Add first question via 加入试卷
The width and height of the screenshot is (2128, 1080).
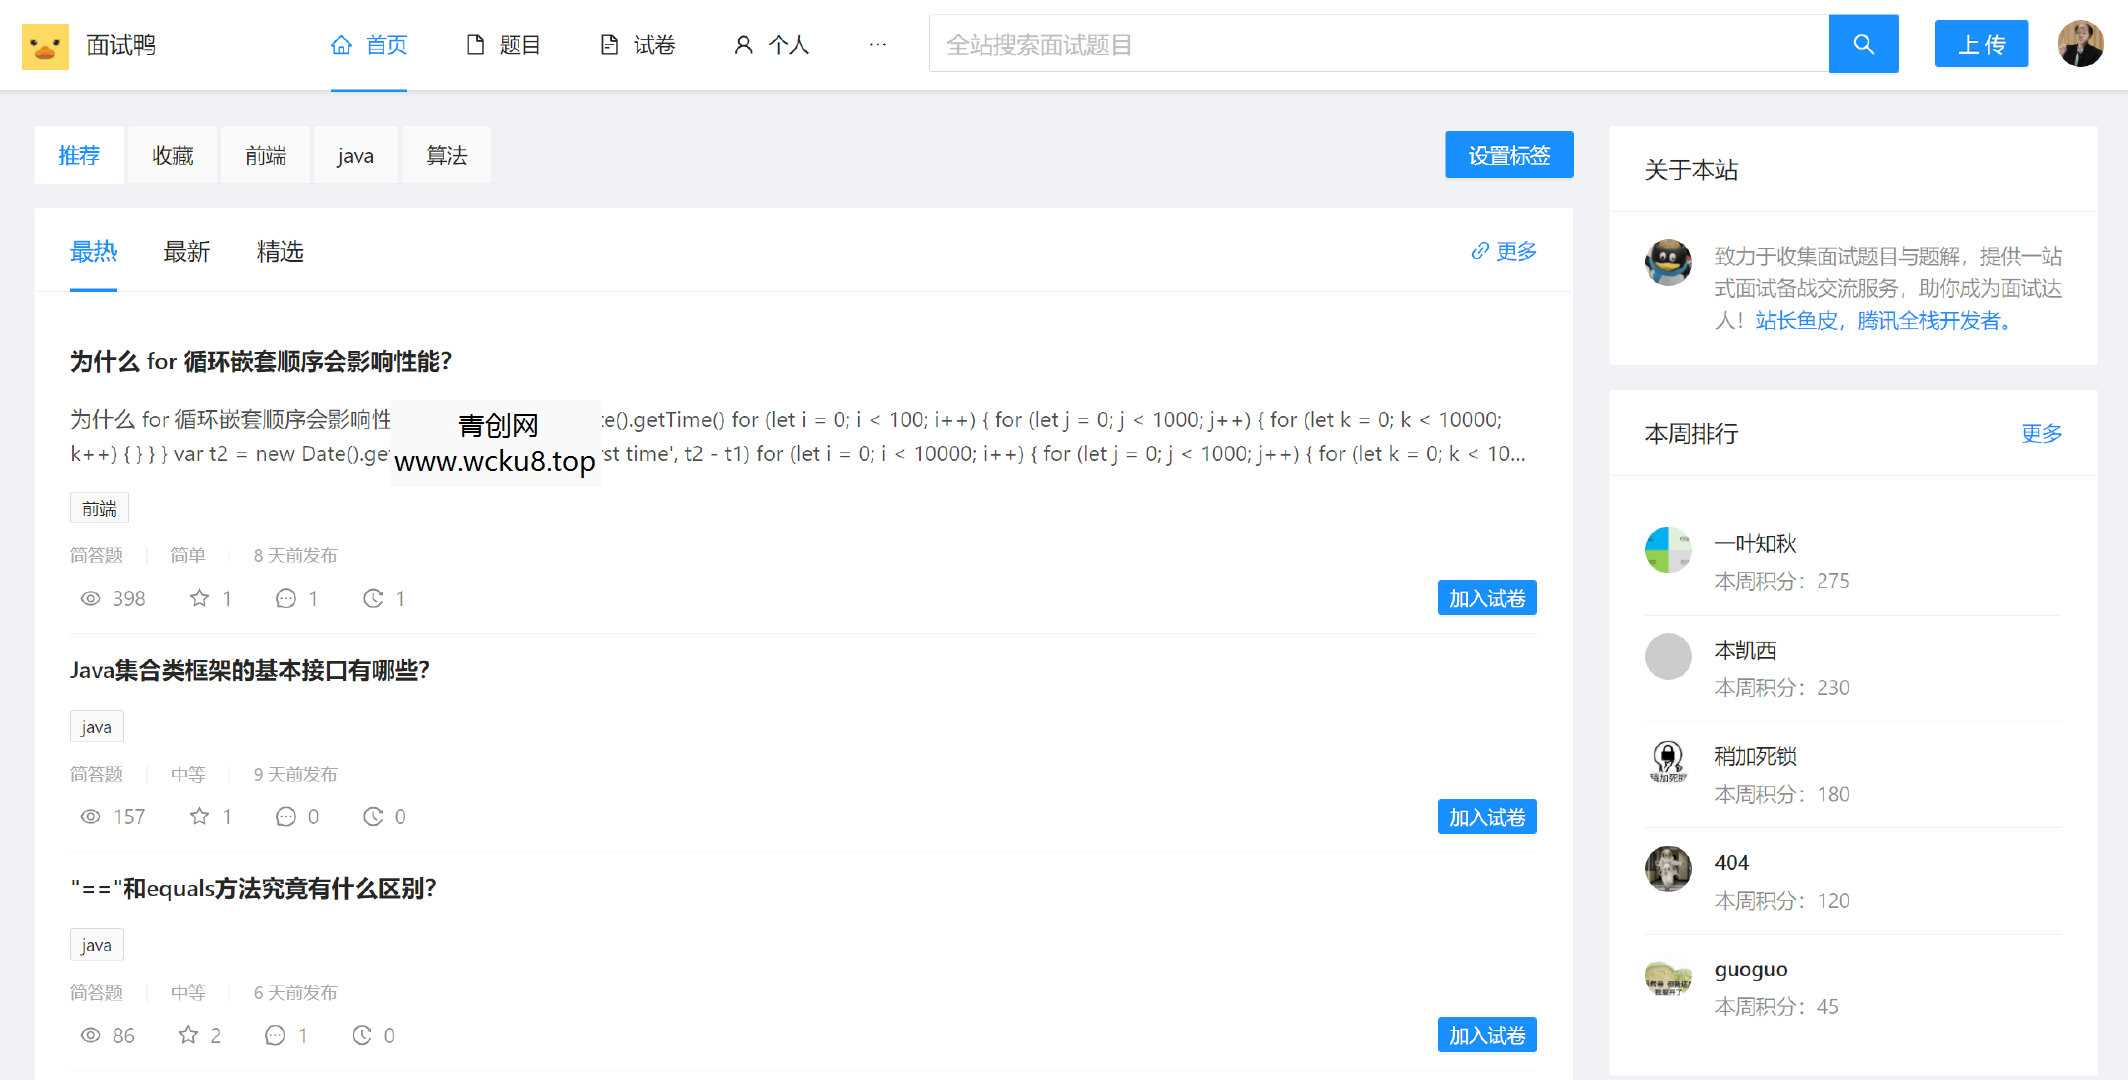(1486, 598)
